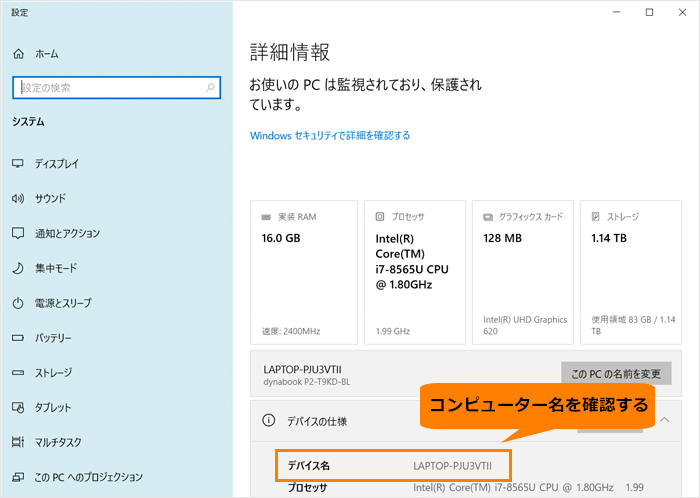Click the info icon beside デバイスの仕様
The height and width of the screenshot is (498, 700).
[269, 420]
